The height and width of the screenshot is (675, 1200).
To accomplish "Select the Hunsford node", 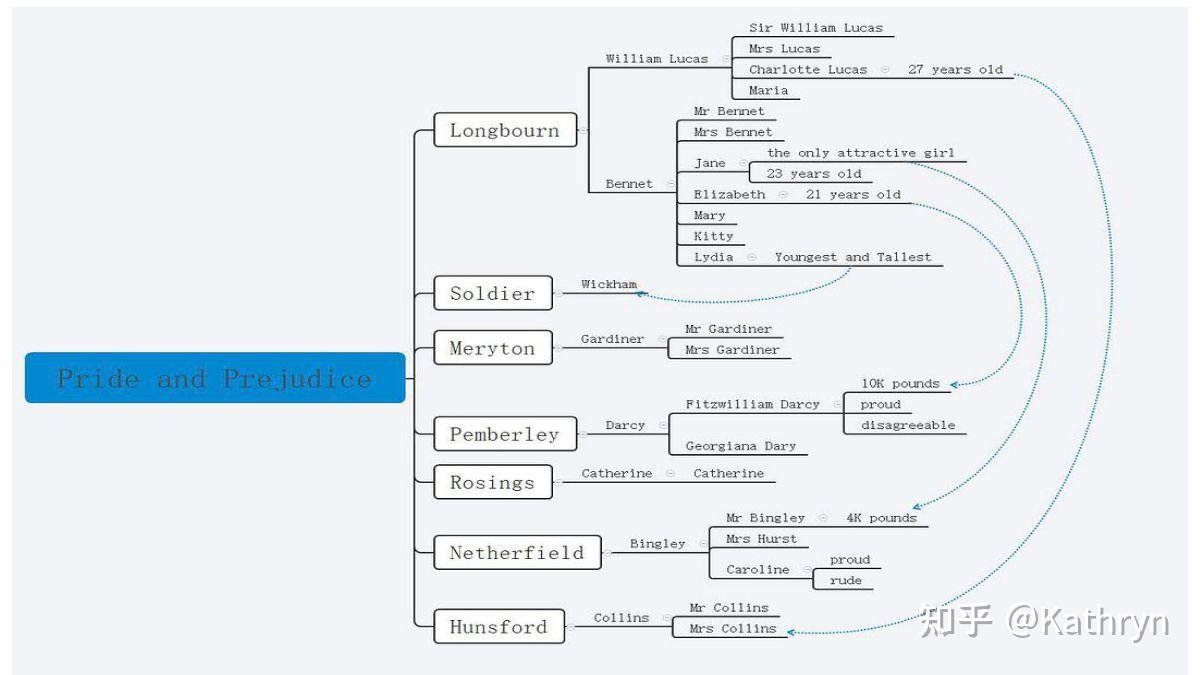I will (x=499, y=627).
